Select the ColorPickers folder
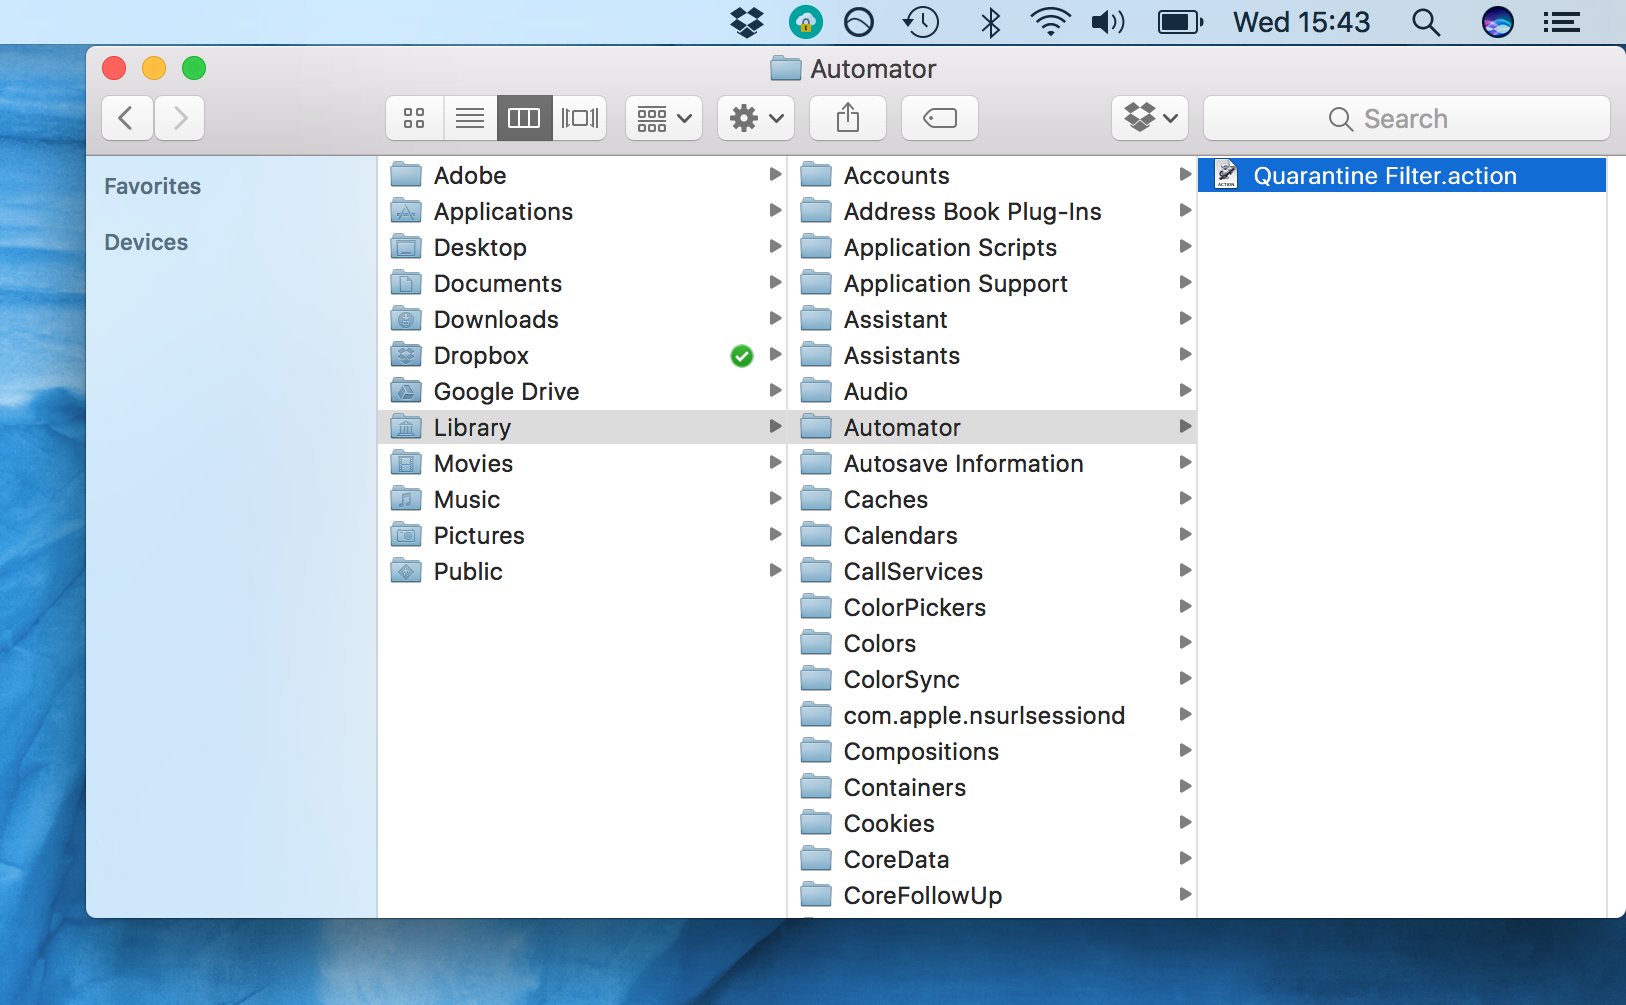 (x=993, y=607)
